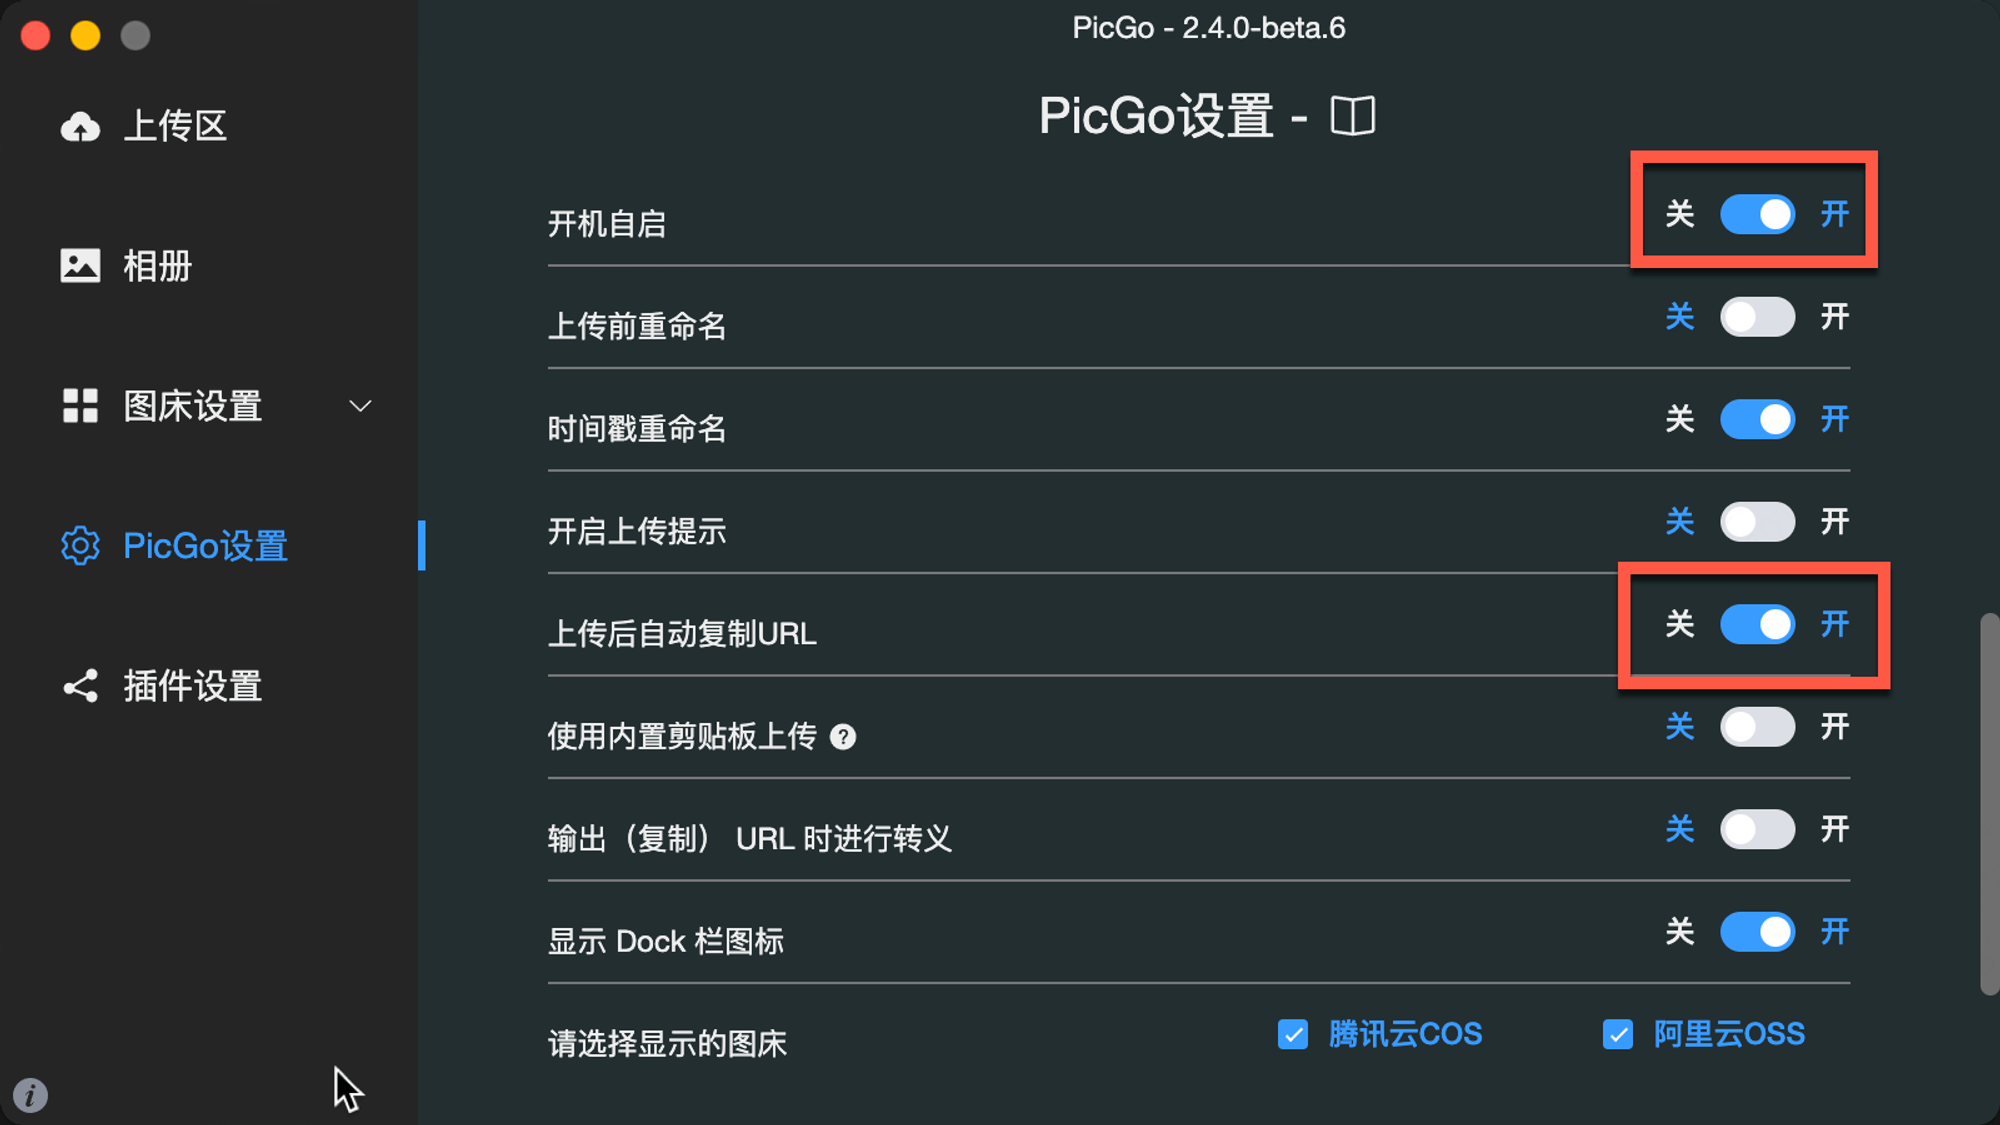Turn off the 显示 Dock 栏图标 switch

pyautogui.click(x=1757, y=932)
